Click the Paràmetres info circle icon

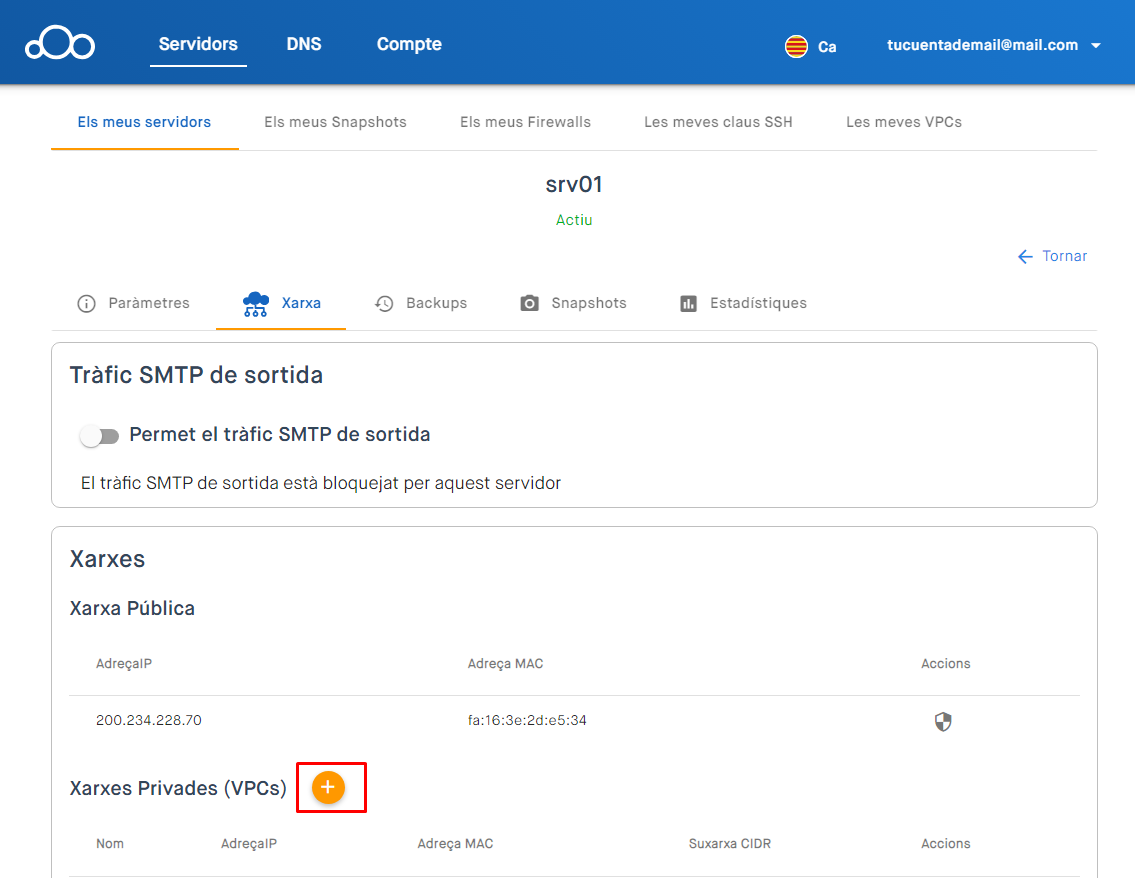point(87,304)
